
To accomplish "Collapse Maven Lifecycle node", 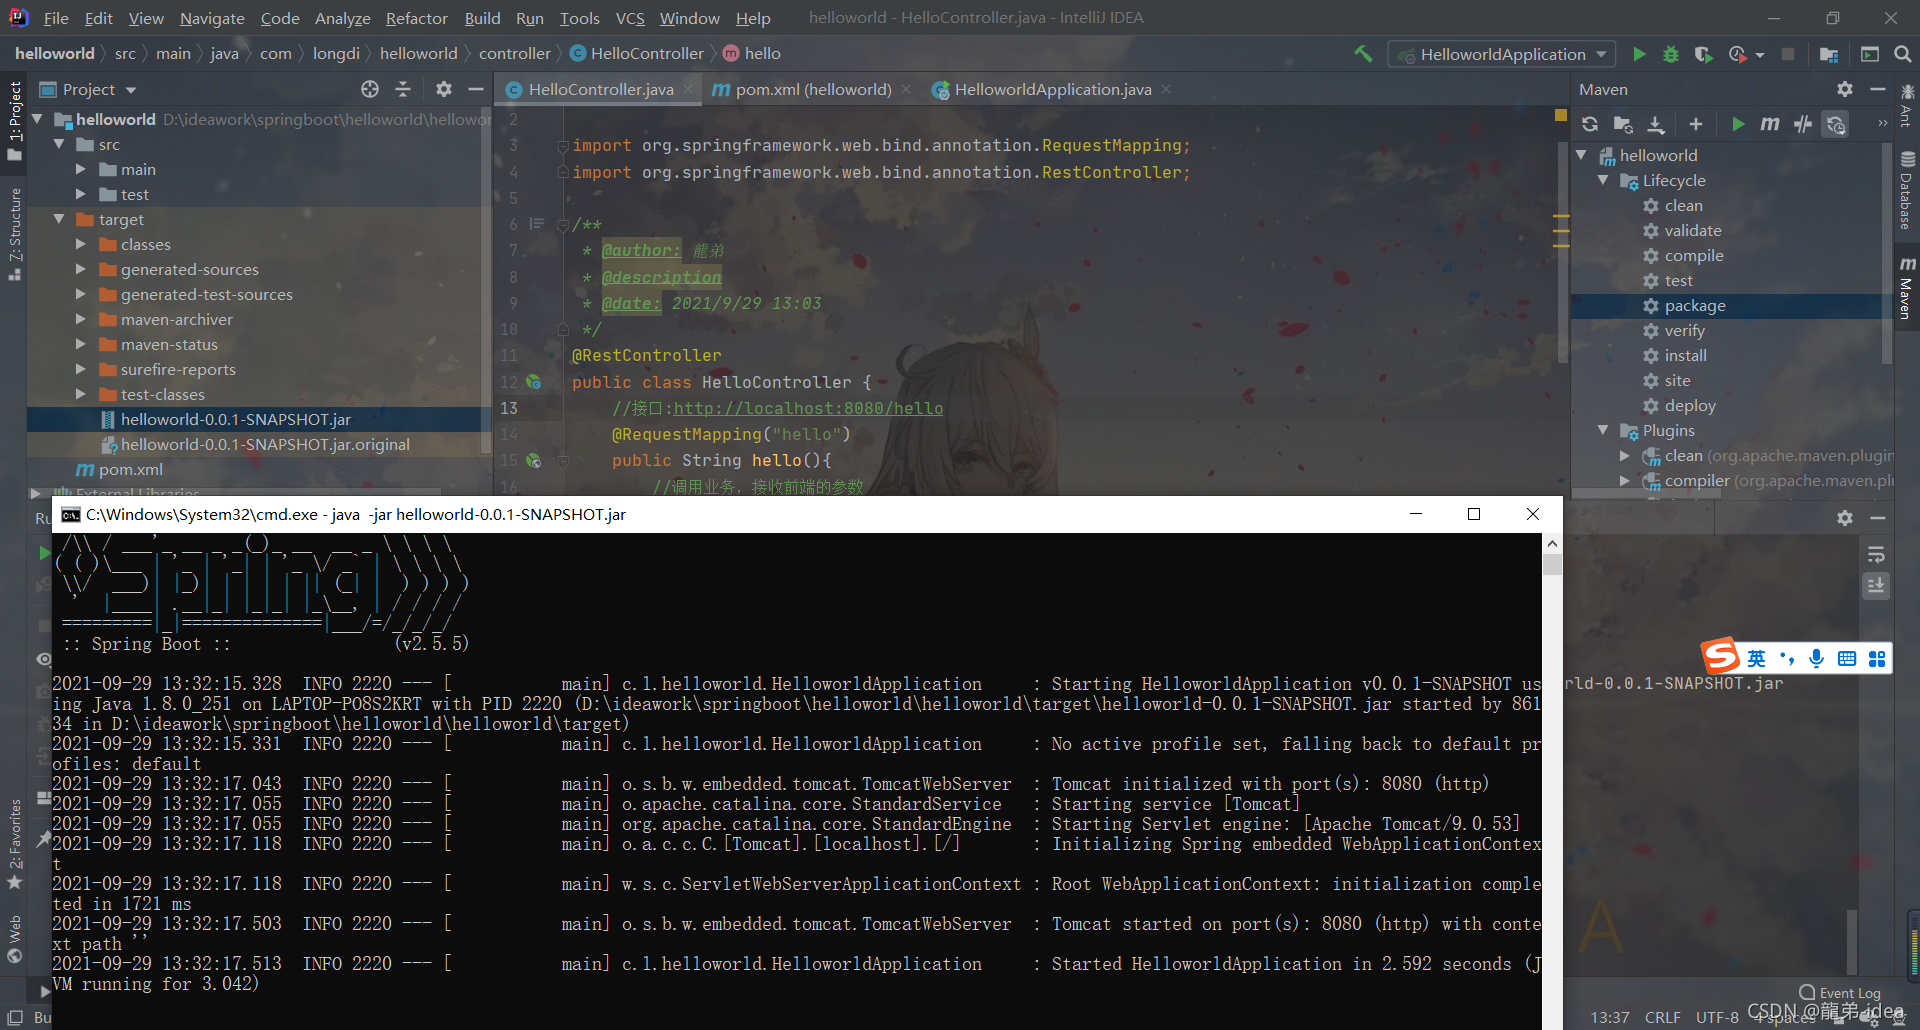I will pos(1603,180).
